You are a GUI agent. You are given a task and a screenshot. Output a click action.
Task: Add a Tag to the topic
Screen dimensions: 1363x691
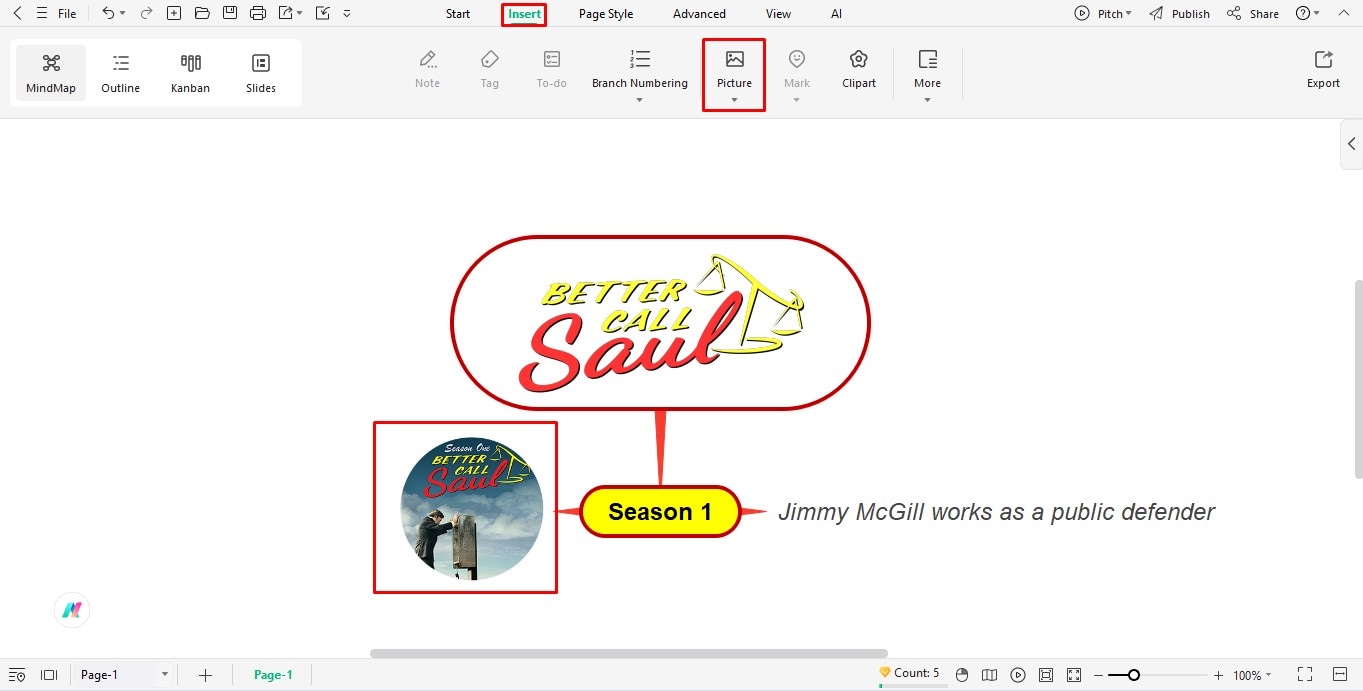tap(489, 70)
